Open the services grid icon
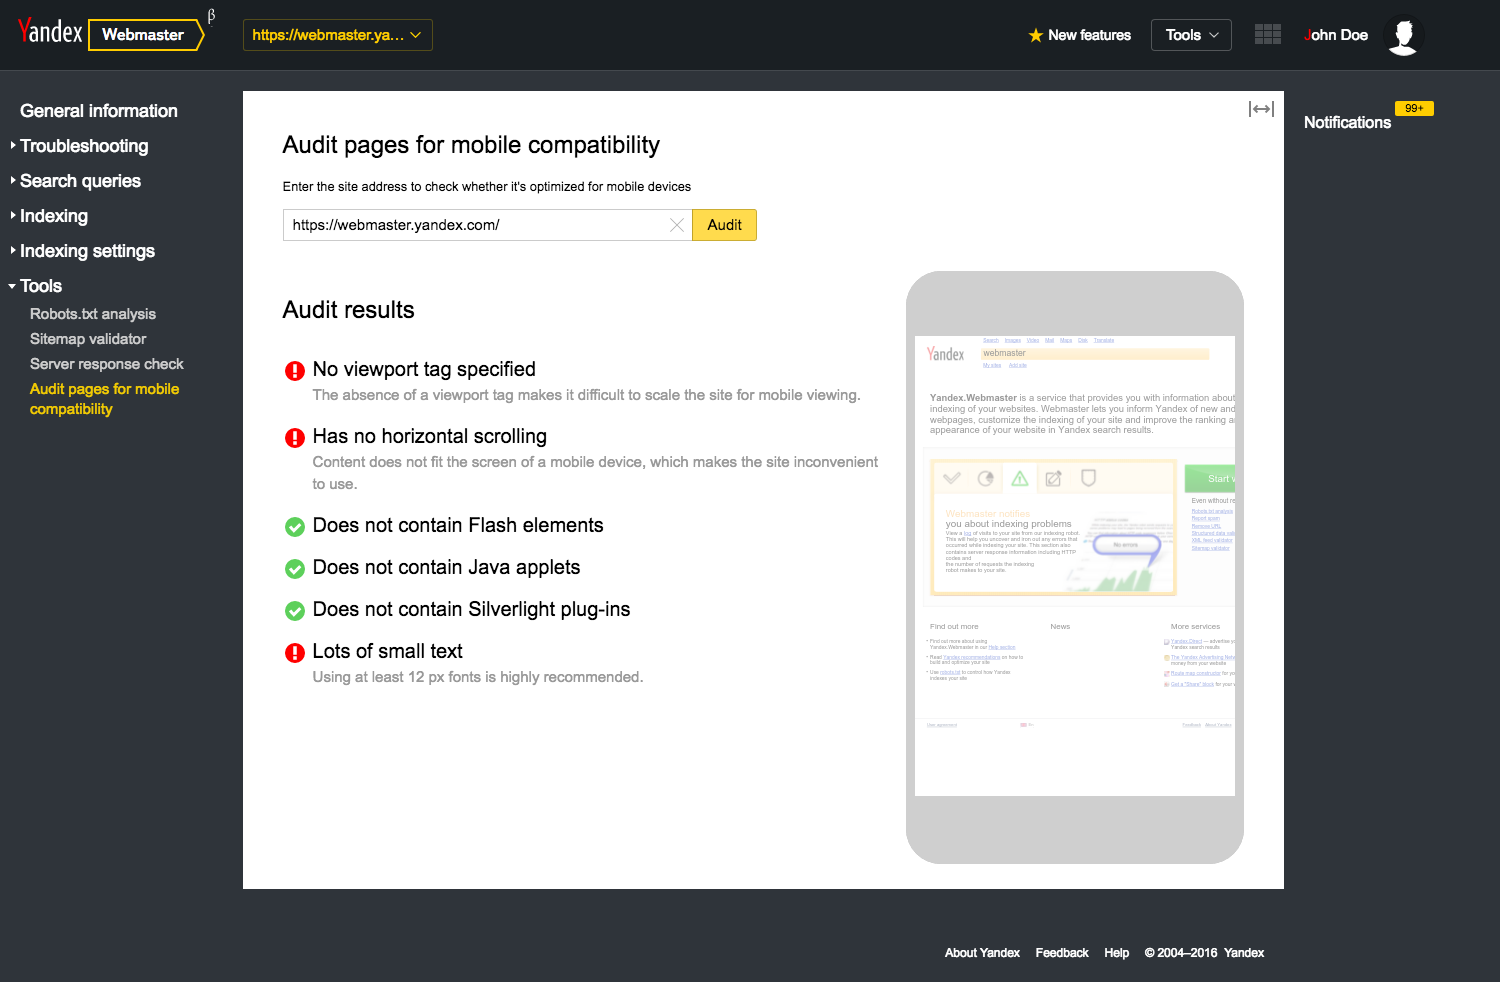The image size is (1500, 982). click(x=1267, y=34)
